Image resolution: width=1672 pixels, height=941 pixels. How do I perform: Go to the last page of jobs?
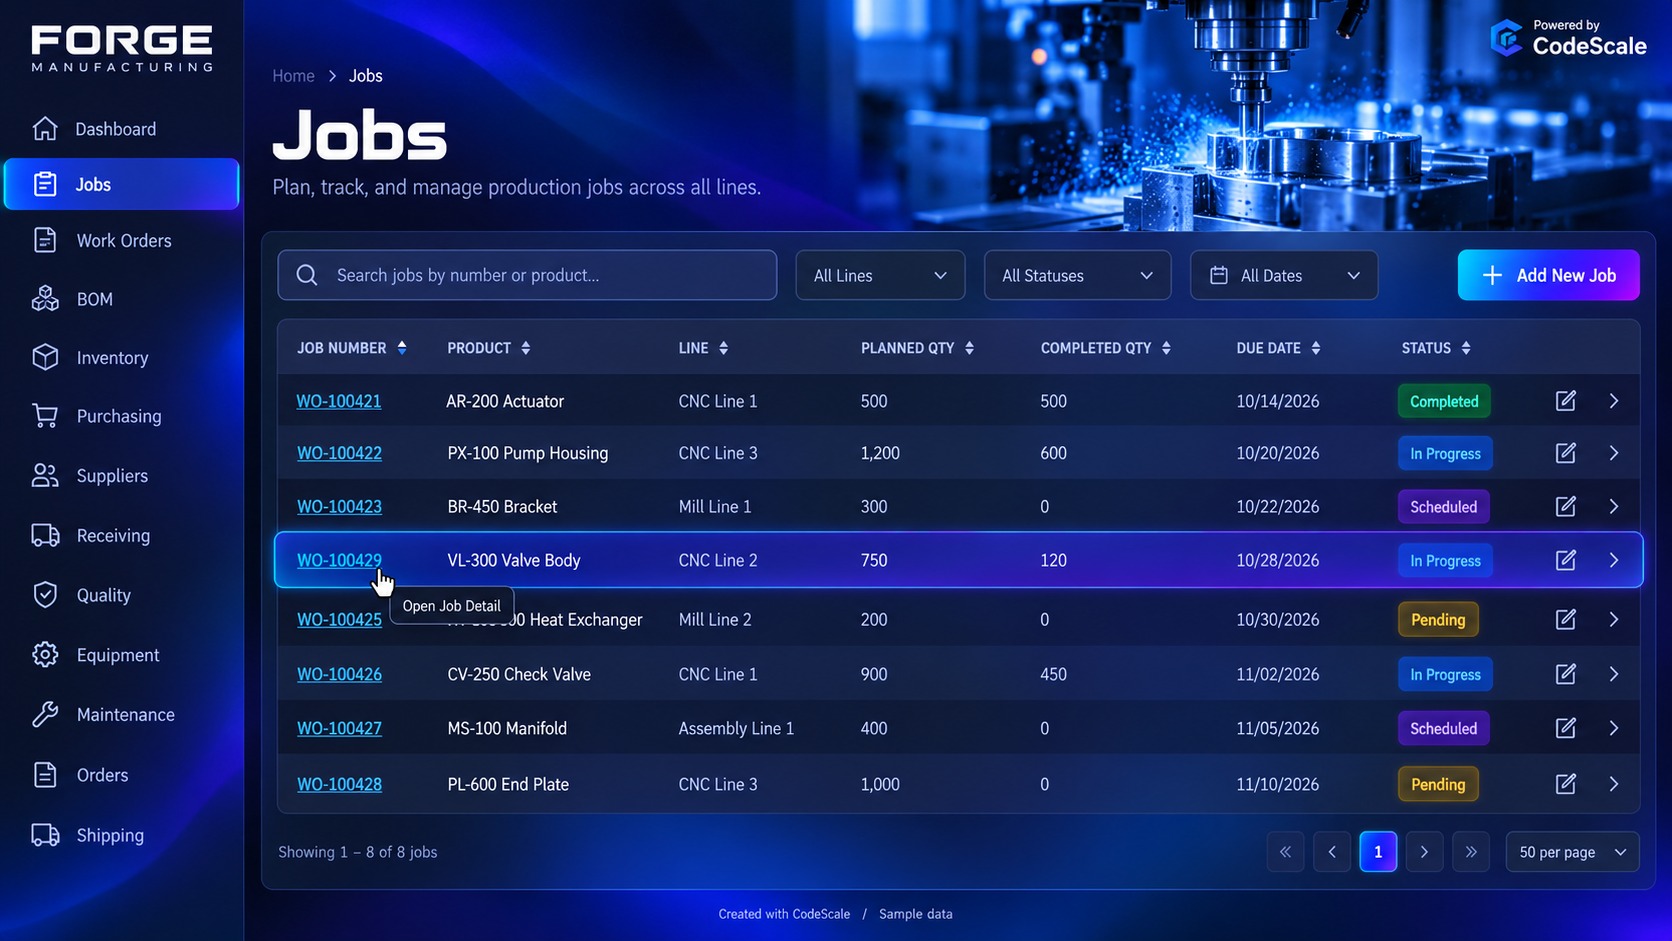[1471, 852]
